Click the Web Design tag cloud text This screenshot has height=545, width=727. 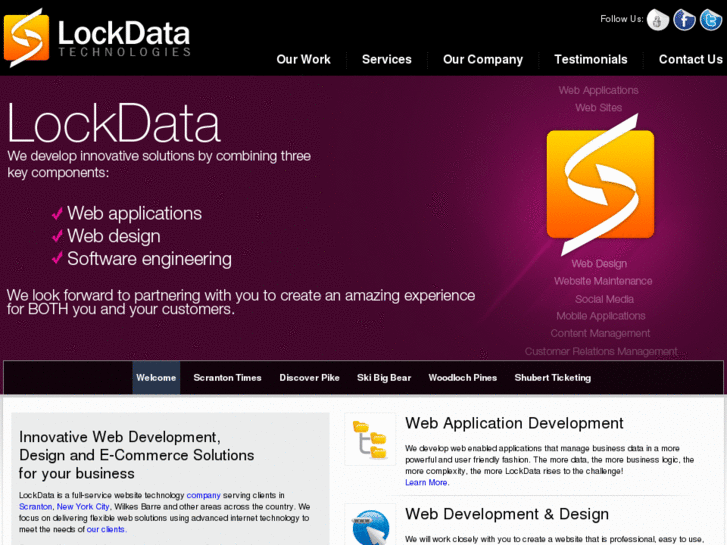tap(599, 263)
